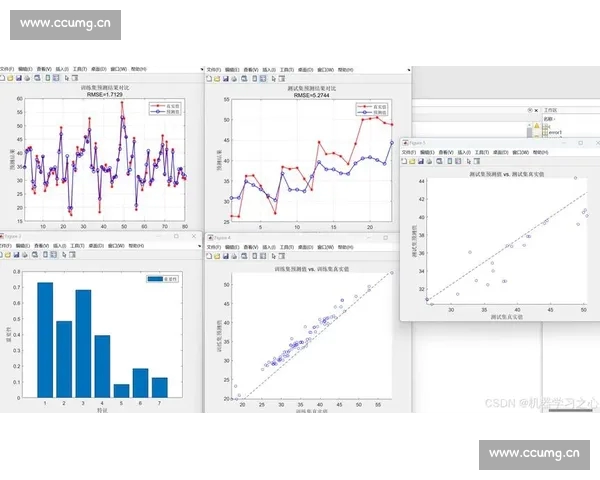Open 查看(V) menu in Figure 4 scatter window
The image size is (600, 480).
(x=251, y=246)
